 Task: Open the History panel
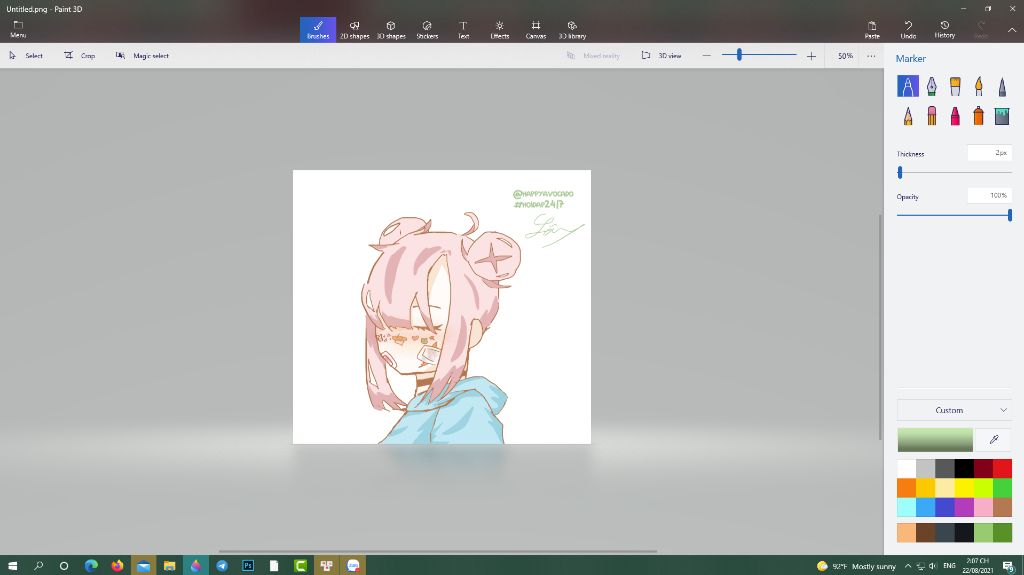click(x=944, y=29)
